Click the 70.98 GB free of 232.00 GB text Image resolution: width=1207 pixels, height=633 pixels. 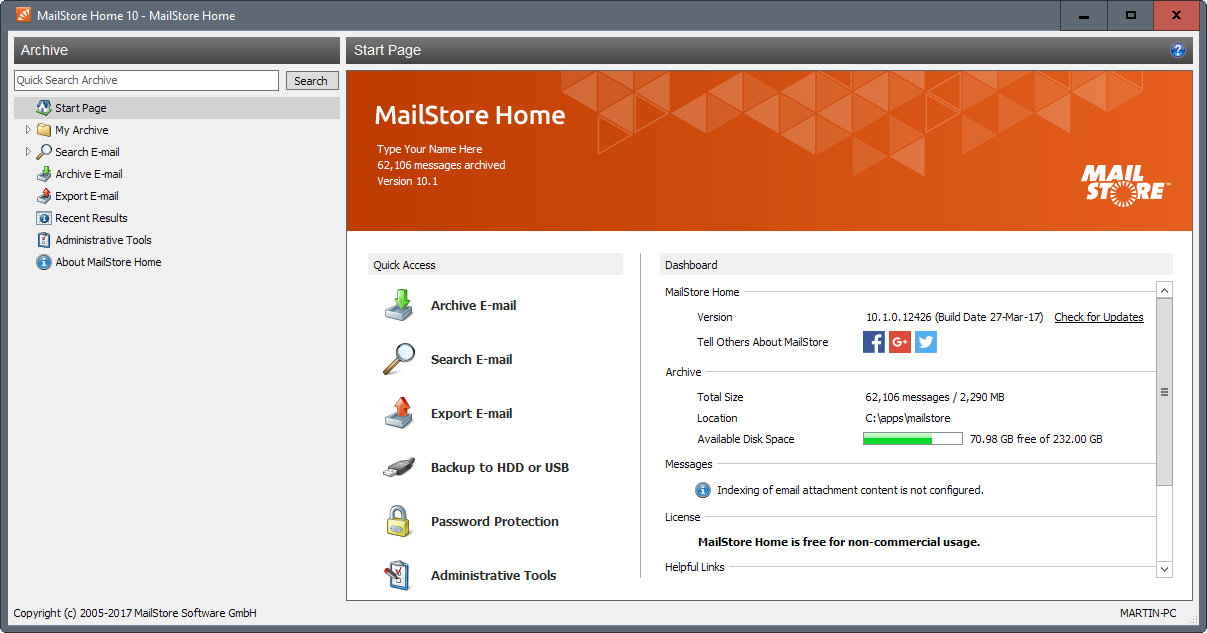click(x=1036, y=439)
